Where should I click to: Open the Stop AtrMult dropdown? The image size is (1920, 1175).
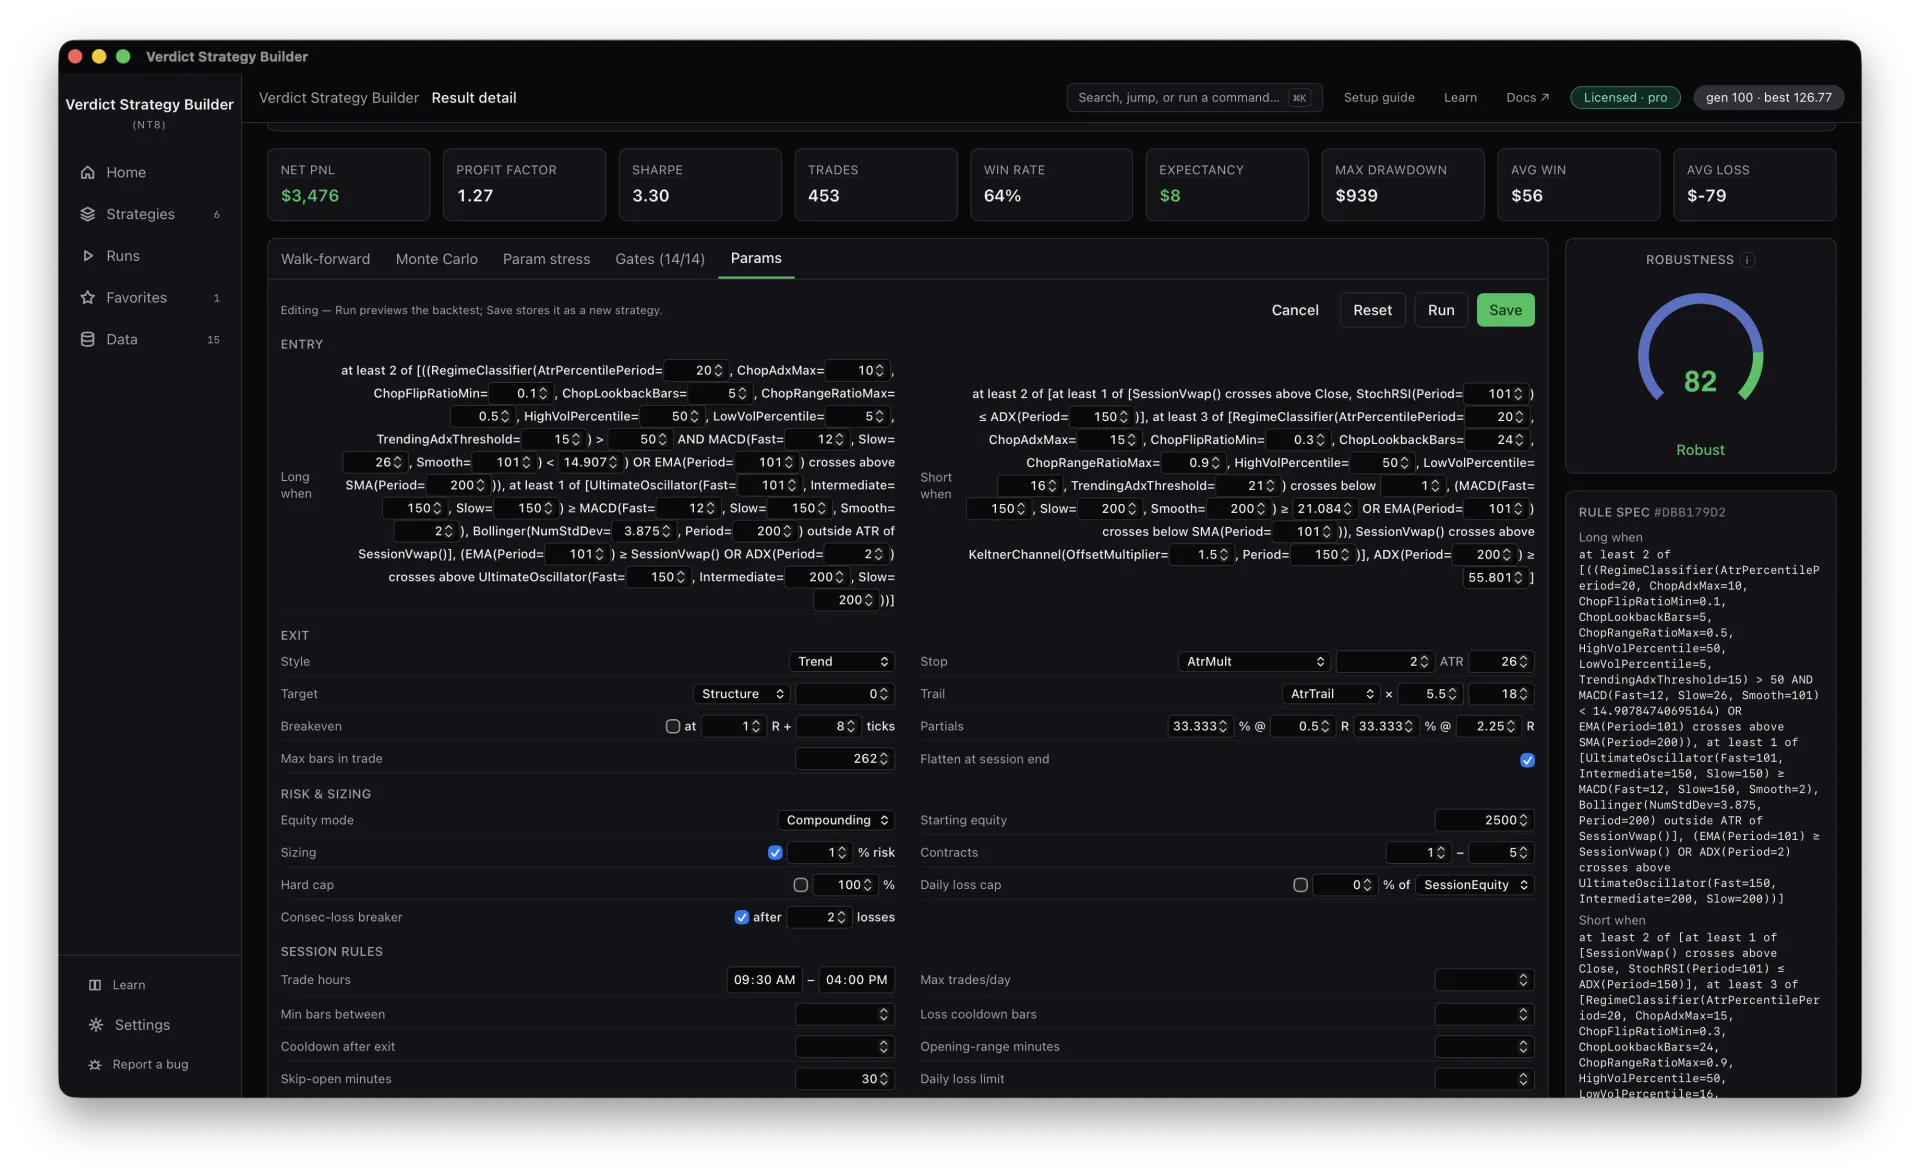click(1254, 662)
